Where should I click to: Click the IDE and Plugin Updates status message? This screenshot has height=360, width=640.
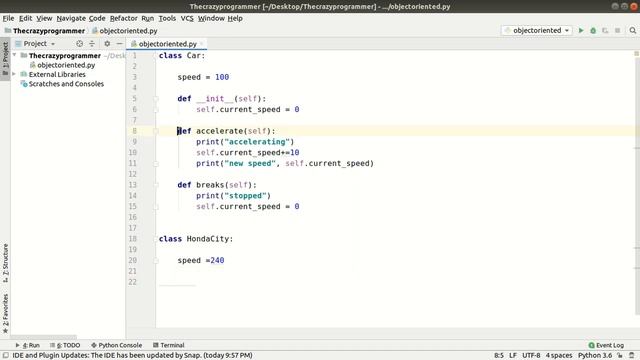click(x=132, y=356)
